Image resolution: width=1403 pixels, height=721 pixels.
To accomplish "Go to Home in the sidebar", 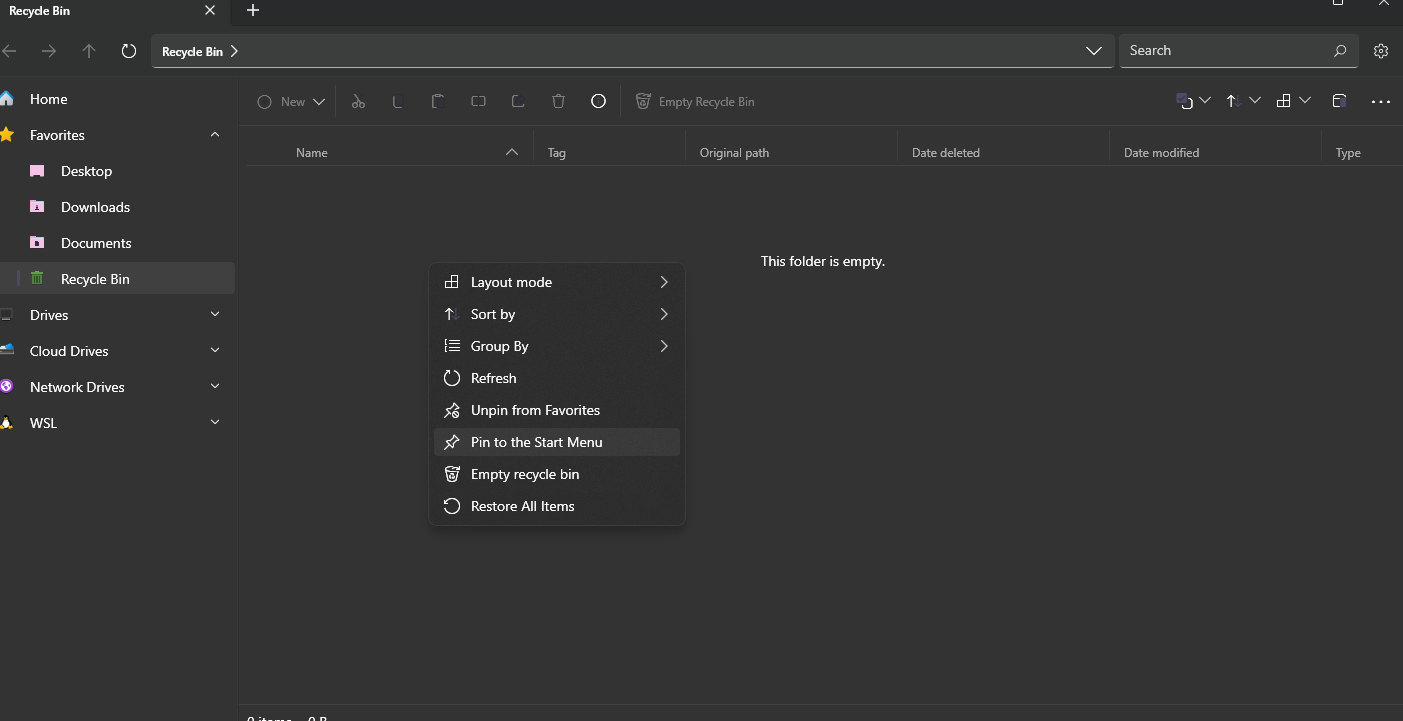I will point(48,99).
